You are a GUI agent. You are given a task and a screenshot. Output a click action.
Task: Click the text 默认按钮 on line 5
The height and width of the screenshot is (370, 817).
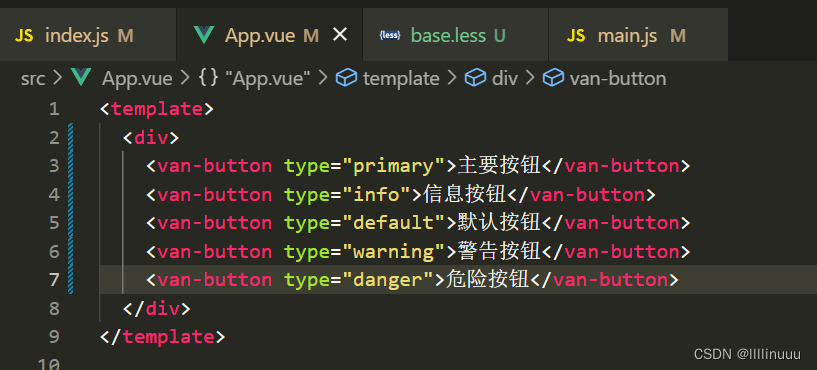(x=499, y=223)
